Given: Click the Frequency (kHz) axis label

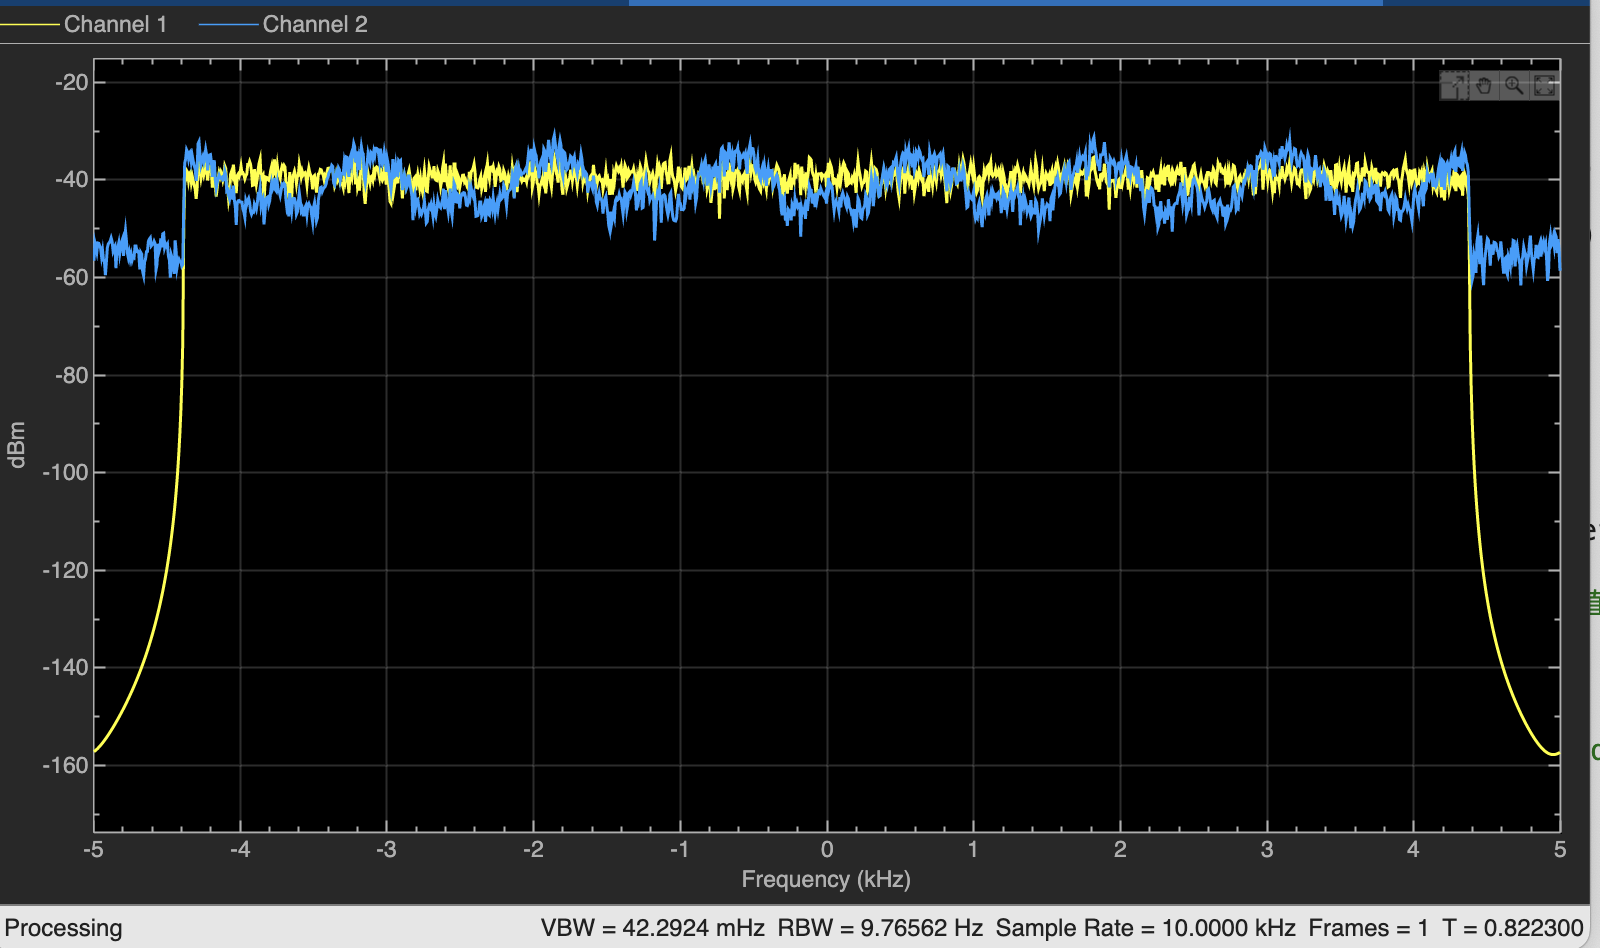Looking at the screenshot, I should (x=826, y=879).
